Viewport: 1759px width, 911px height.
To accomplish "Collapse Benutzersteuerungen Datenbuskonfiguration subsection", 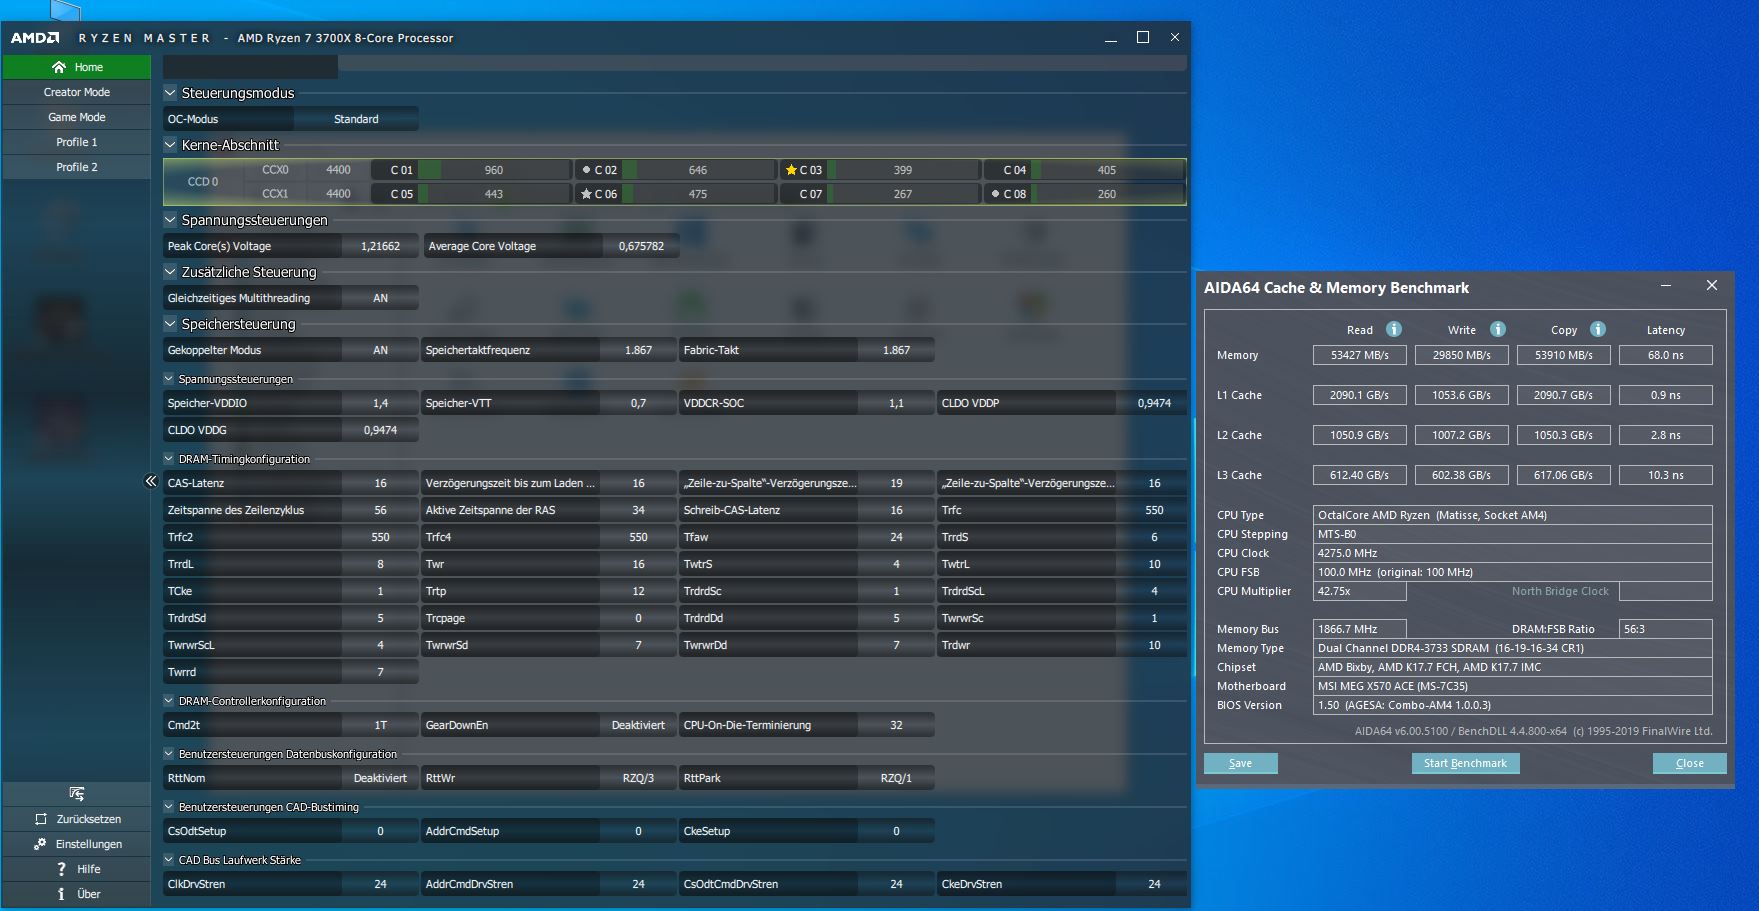I will pyautogui.click(x=169, y=754).
